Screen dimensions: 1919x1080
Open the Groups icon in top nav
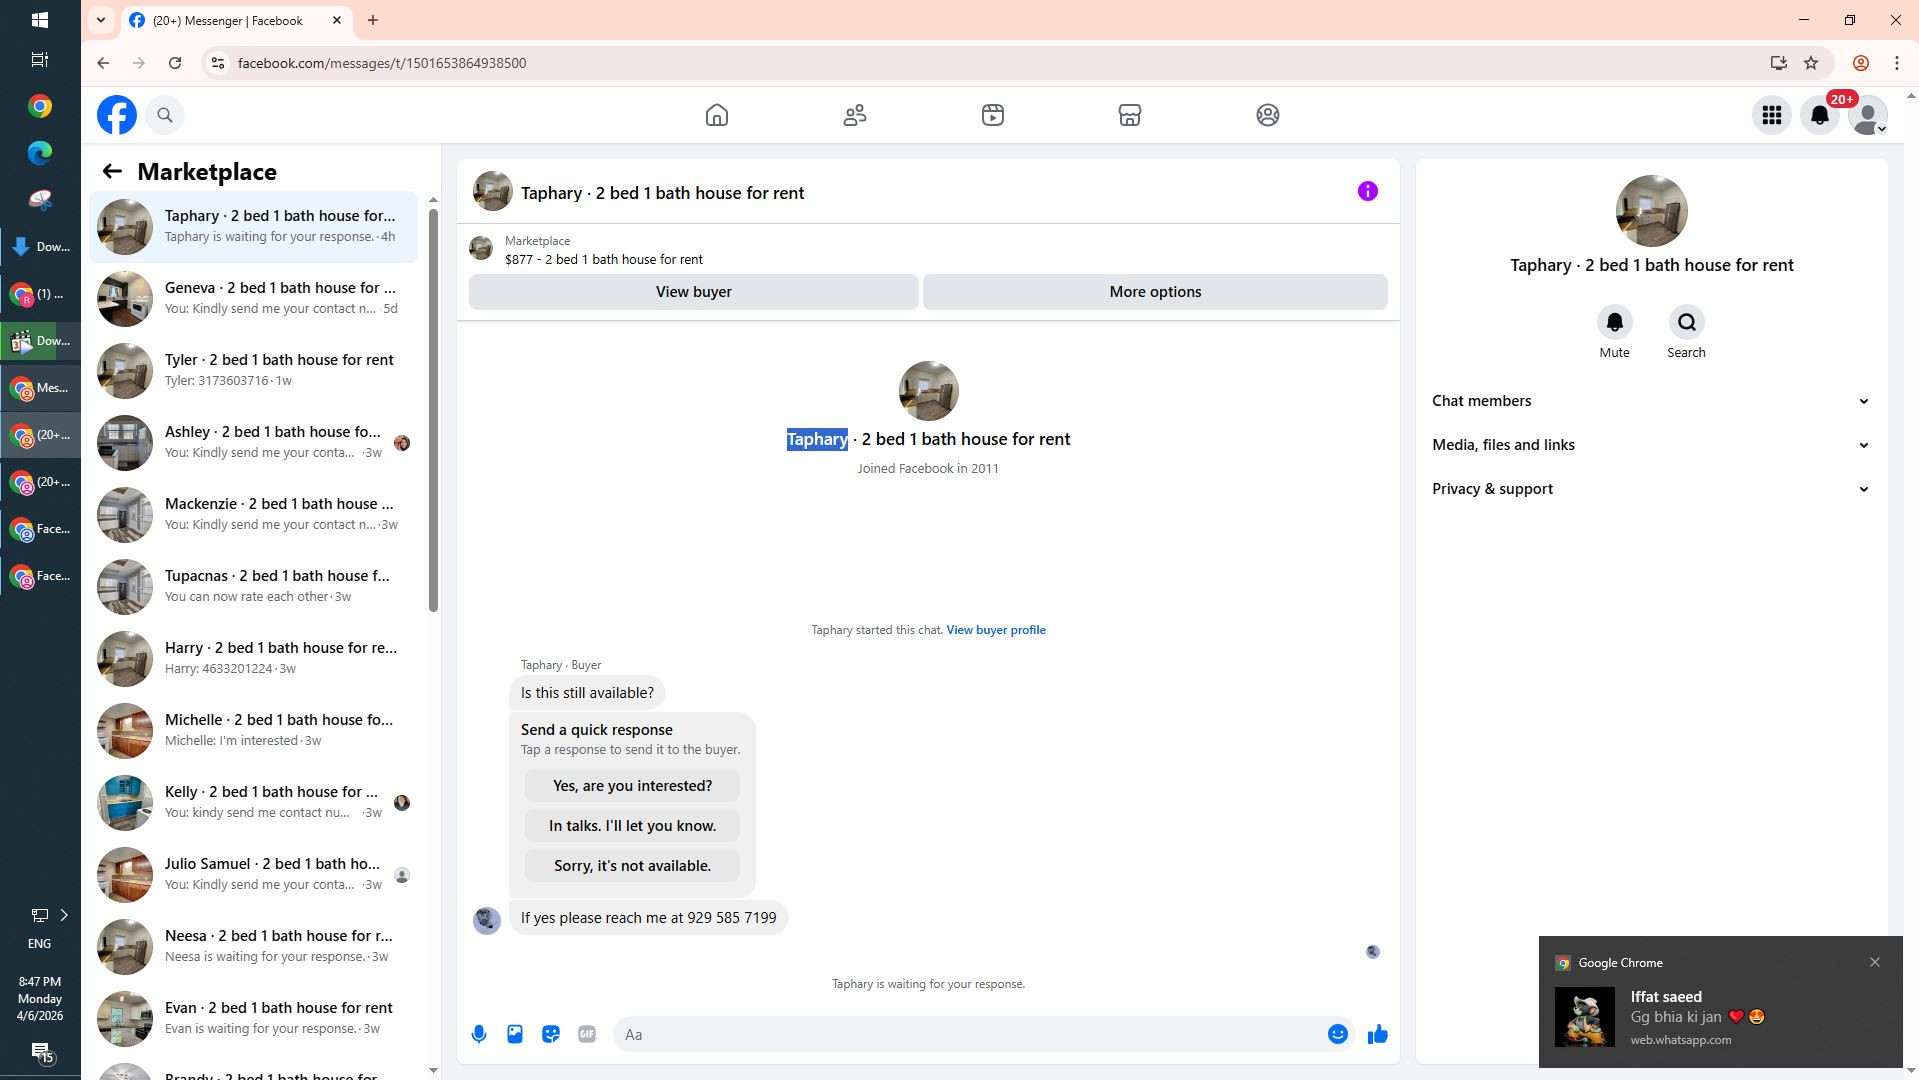(x=1267, y=115)
